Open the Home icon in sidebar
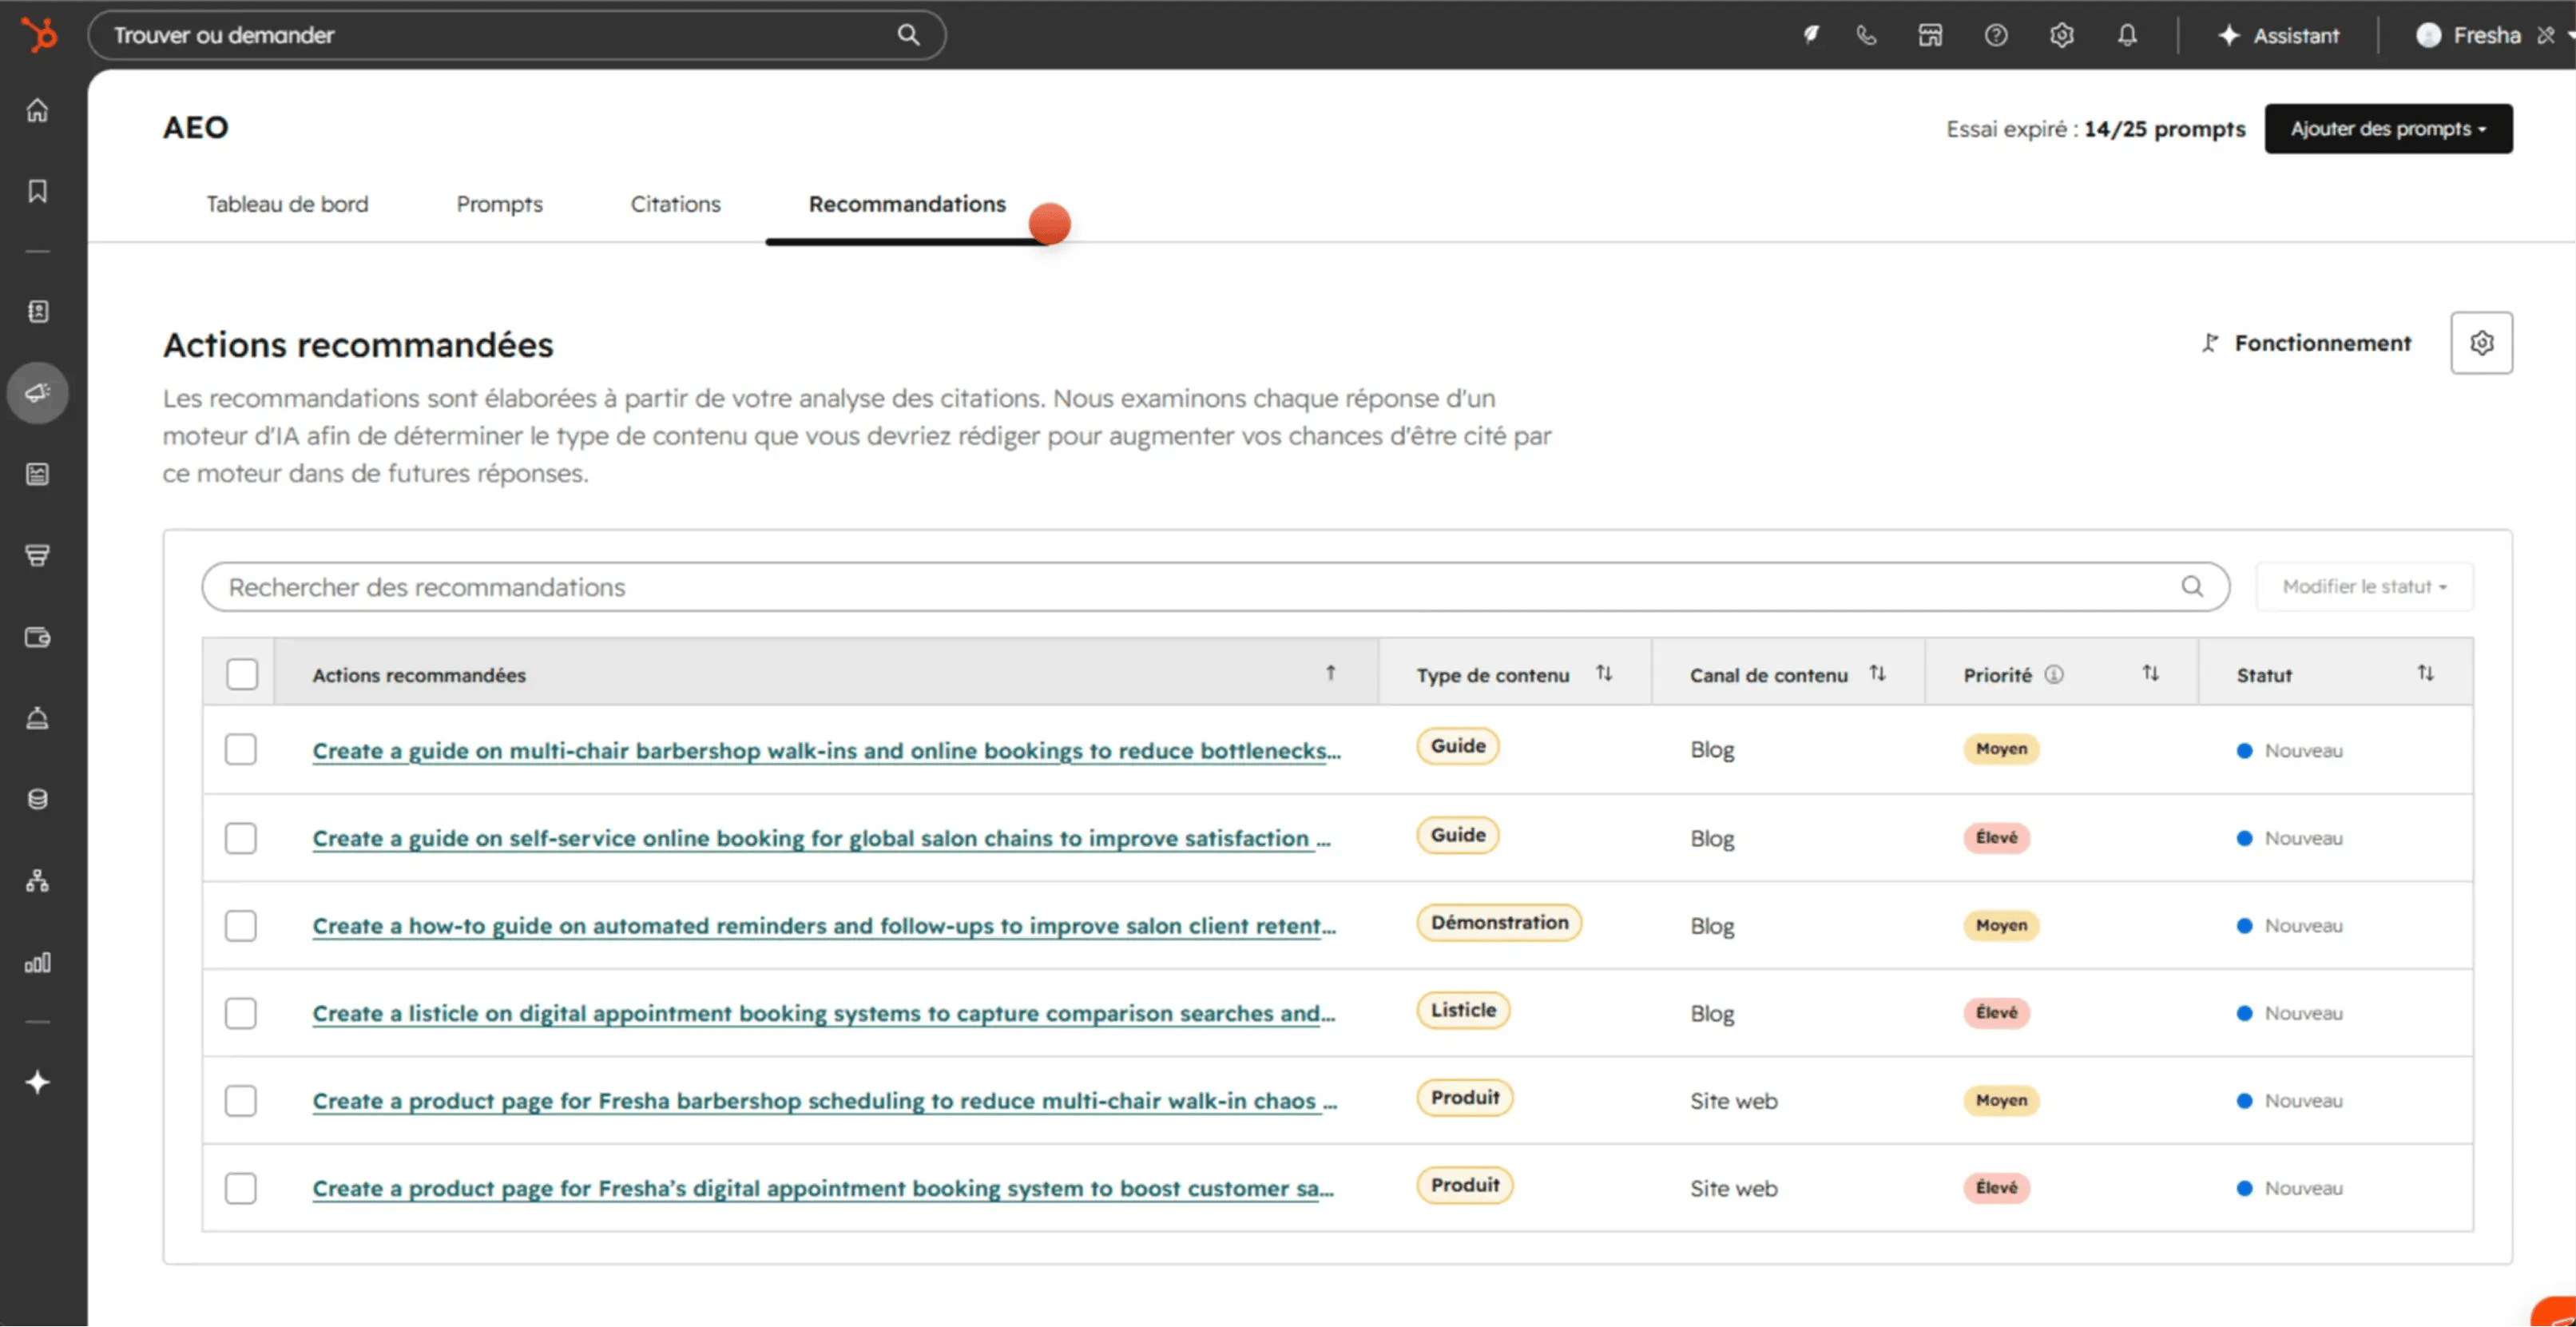The image size is (2576, 1327). (37, 110)
